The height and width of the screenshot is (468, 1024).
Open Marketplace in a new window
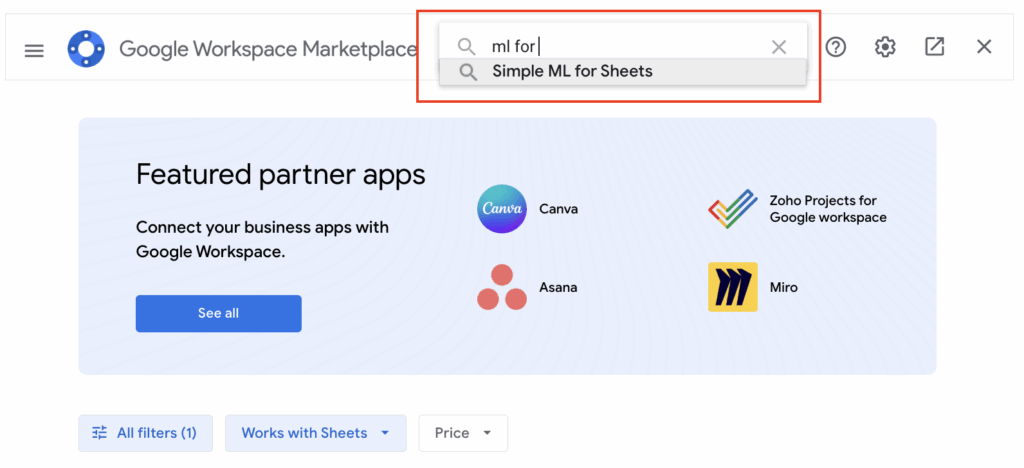coord(934,47)
